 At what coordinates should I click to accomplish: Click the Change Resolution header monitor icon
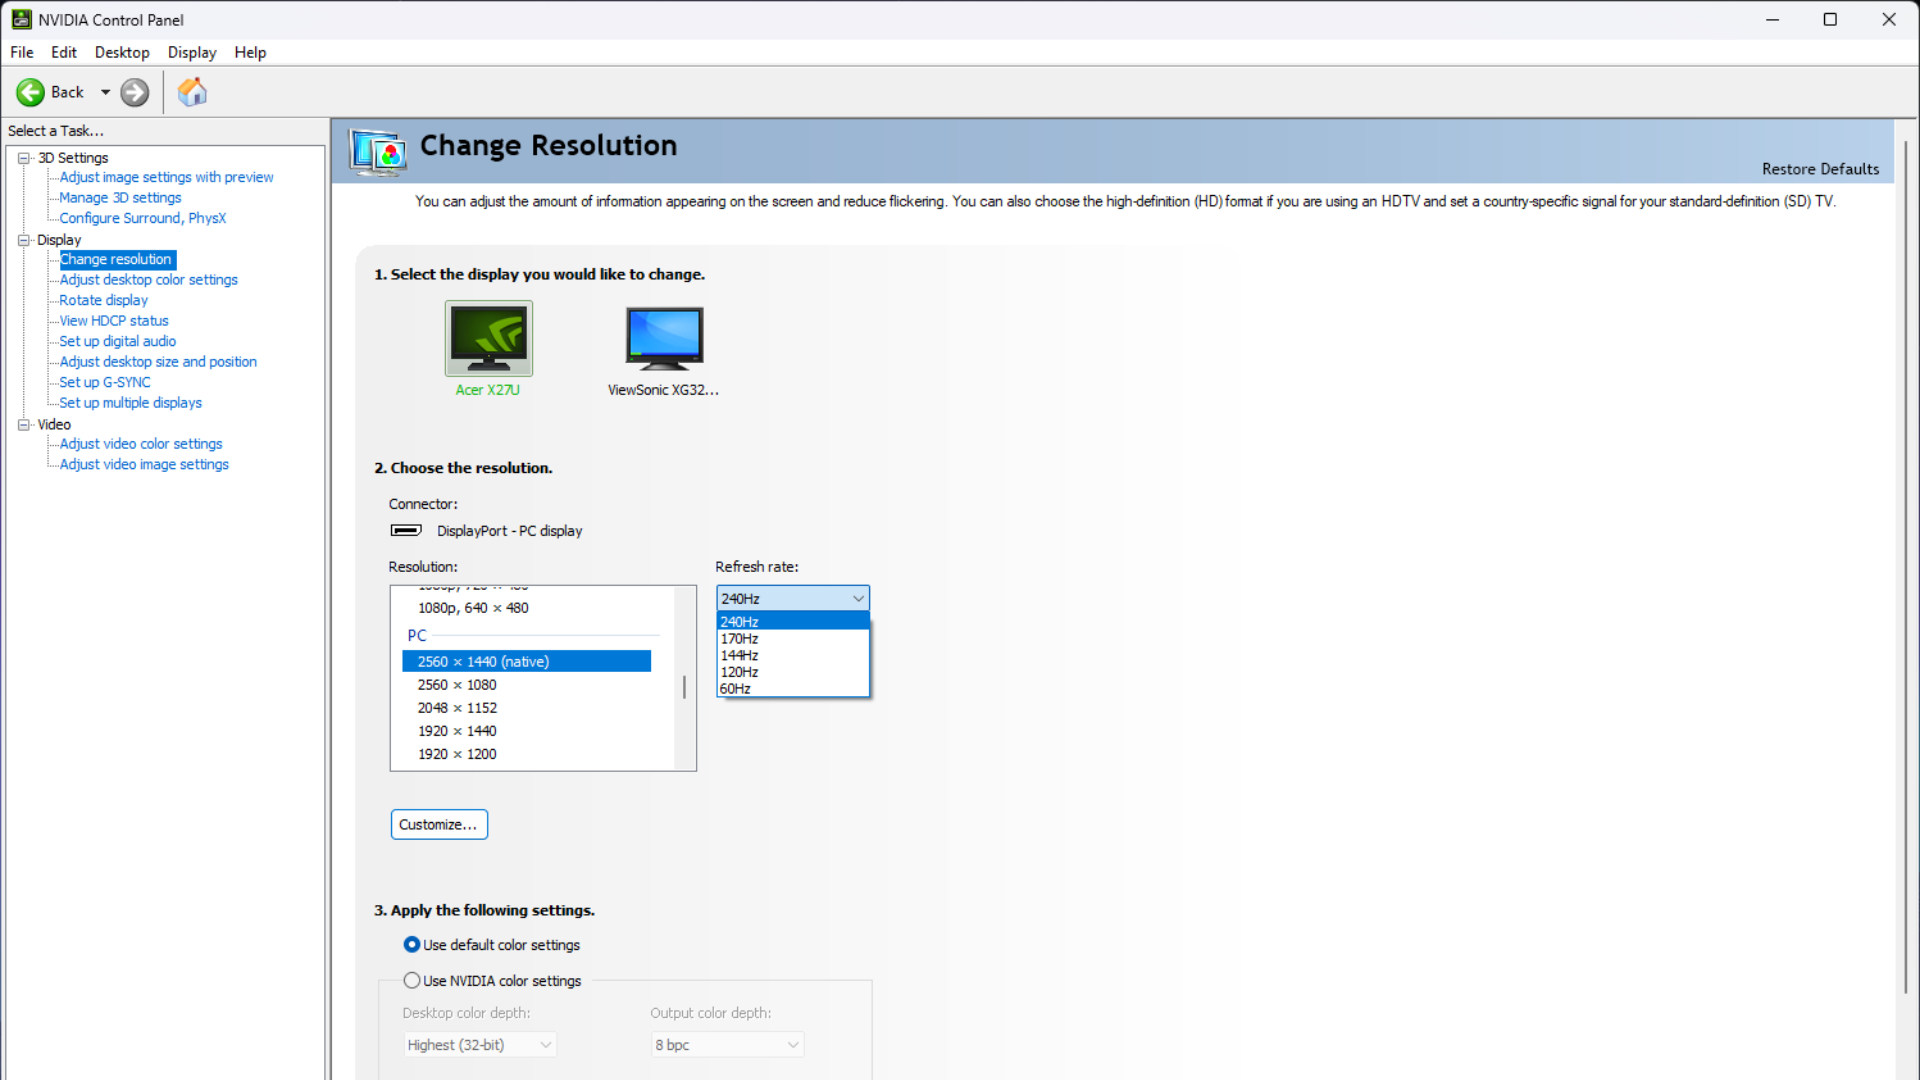click(377, 152)
